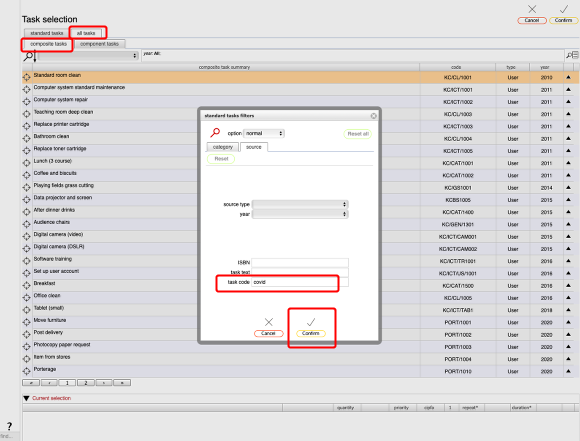
Task: Click up-arrow icon on Computer system repair row
Action: [568, 101]
